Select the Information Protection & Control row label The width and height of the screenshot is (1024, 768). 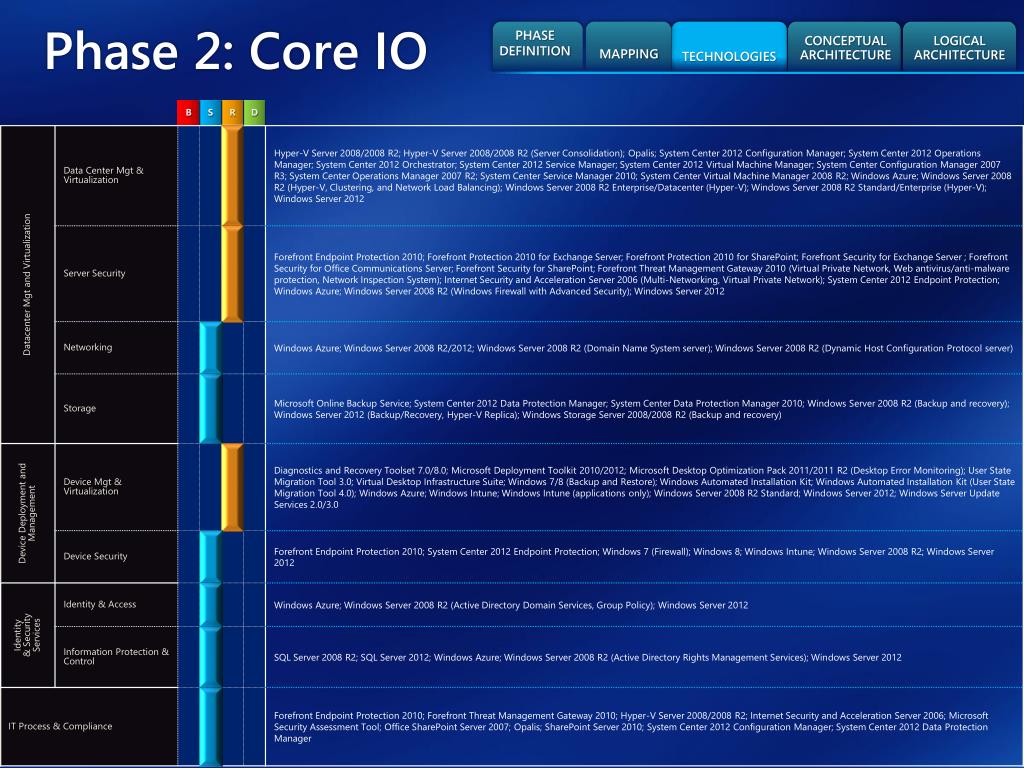coord(116,656)
